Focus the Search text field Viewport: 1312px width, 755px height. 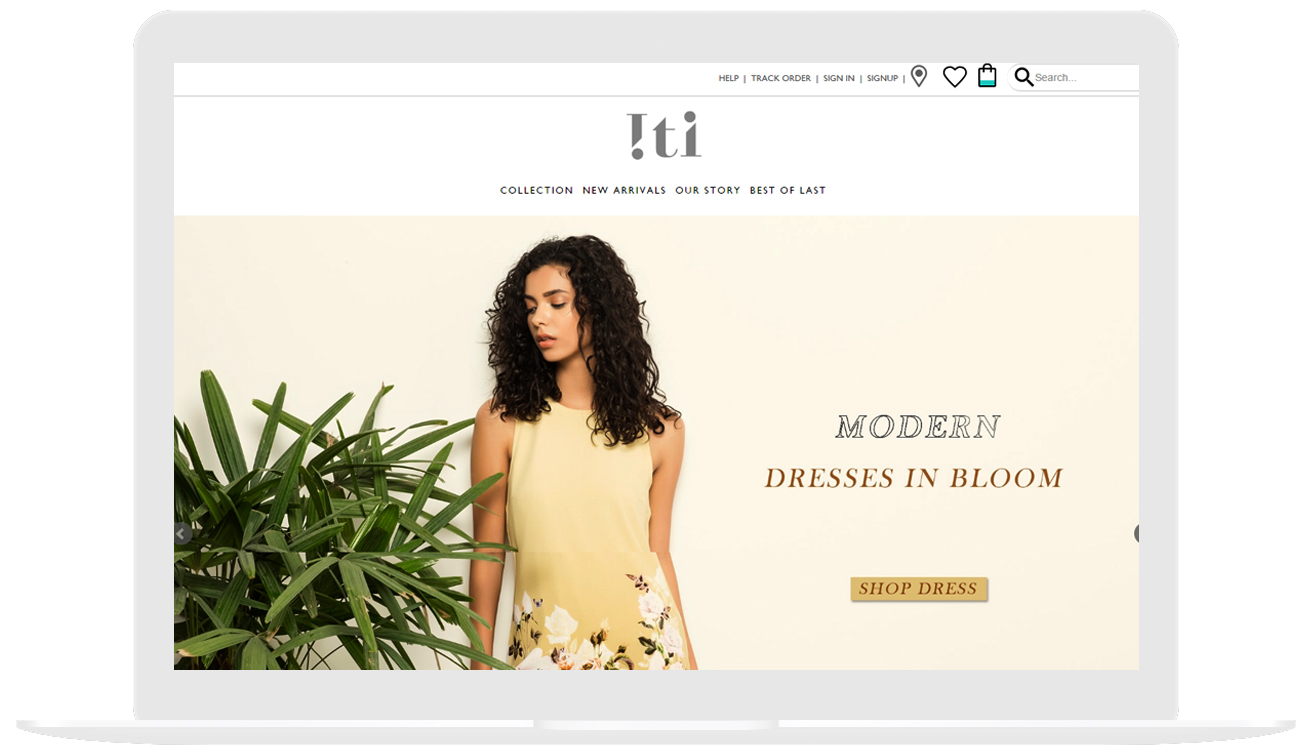pos(1085,77)
